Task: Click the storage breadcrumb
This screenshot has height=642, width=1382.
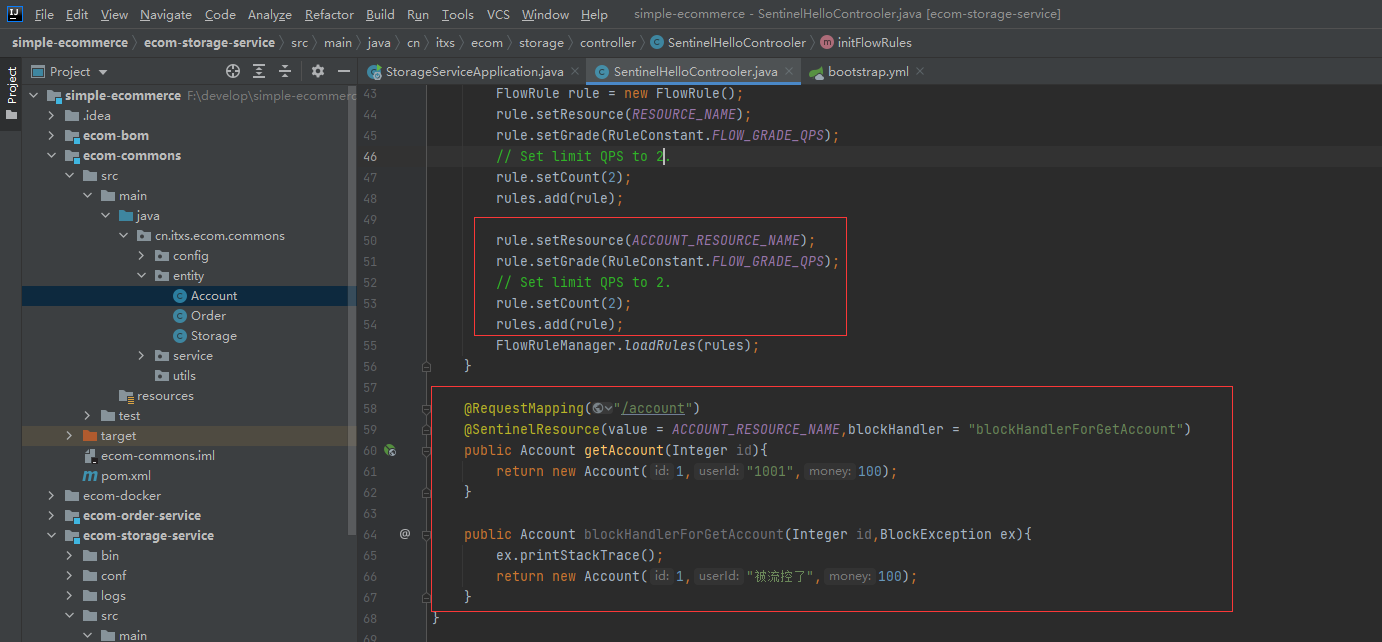Action: click(541, 43)
